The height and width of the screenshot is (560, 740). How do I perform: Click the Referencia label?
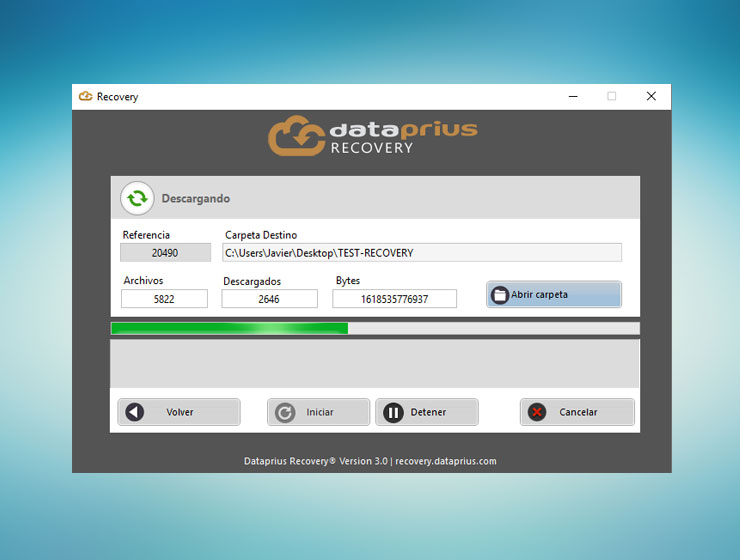146,234
